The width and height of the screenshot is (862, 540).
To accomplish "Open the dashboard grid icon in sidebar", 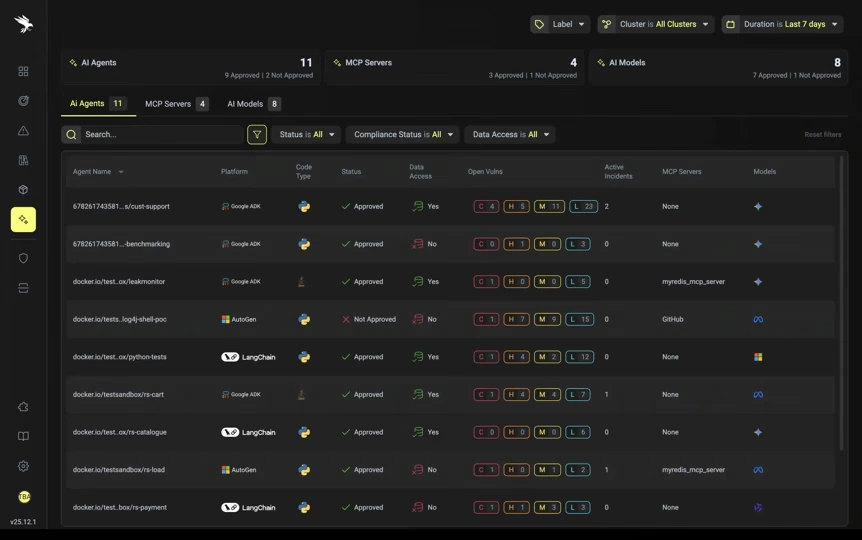I will (23, 71).
